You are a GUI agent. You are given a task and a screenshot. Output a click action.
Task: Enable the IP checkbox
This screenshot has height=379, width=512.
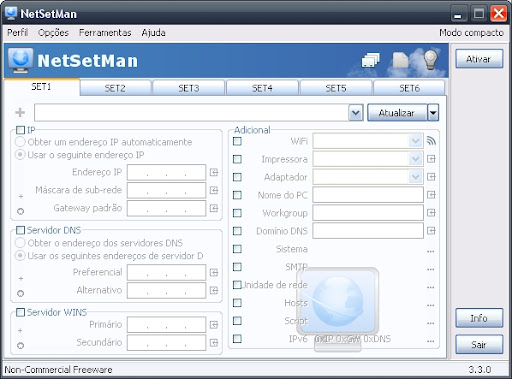20,130
